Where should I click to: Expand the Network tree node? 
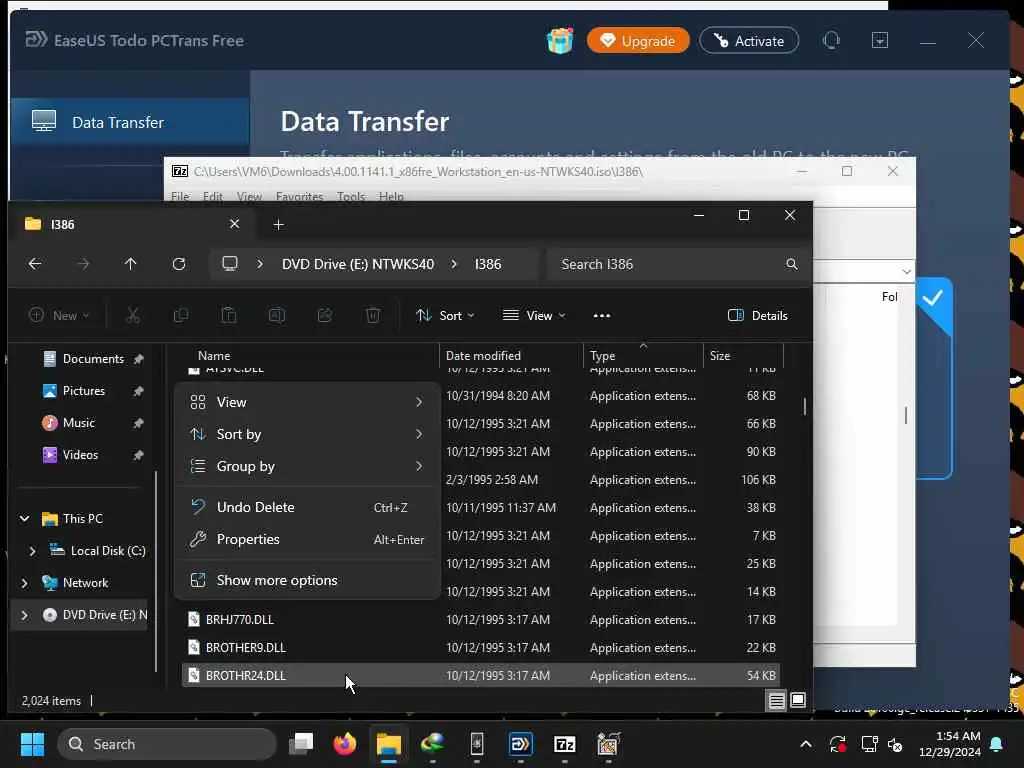(x=25, y=583)
